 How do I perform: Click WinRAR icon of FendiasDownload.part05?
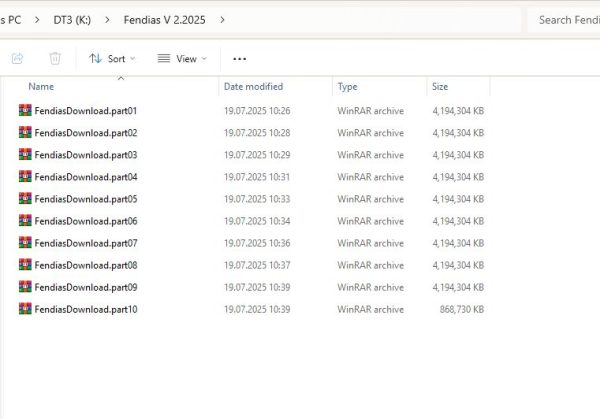[x=25, y=199]
